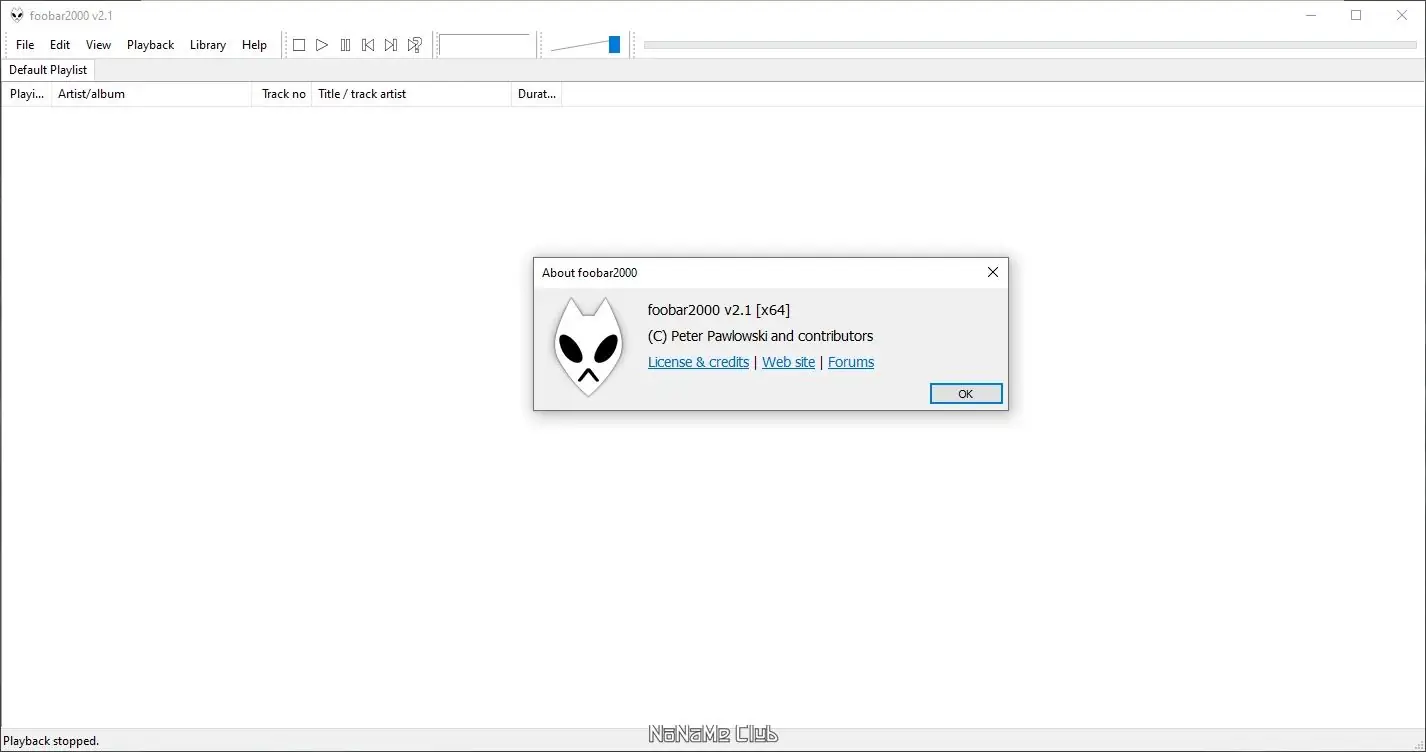Close the About foobar2000 dialog
Viewport: 1426px width, 752px height.
tap(993, 272)
